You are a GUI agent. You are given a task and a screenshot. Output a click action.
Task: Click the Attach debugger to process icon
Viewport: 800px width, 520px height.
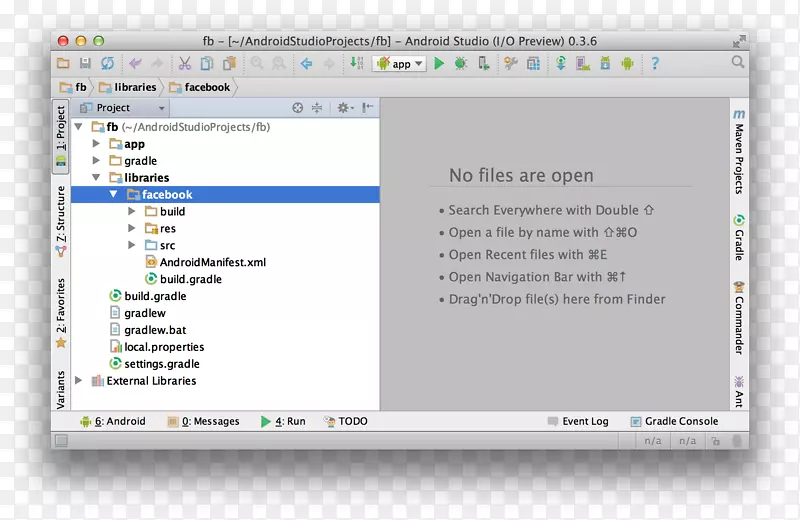pos(483,63)
